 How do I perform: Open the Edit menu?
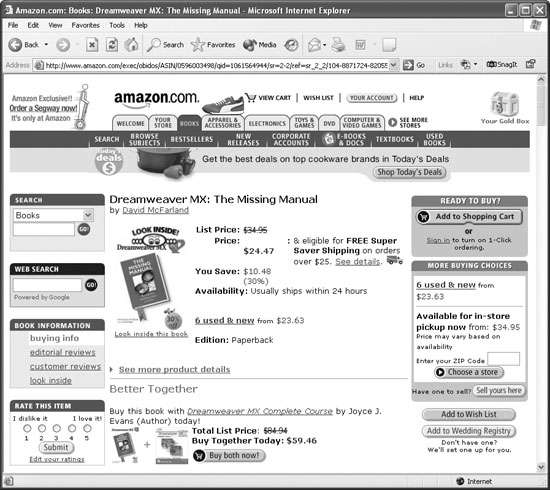click(33, 25)
